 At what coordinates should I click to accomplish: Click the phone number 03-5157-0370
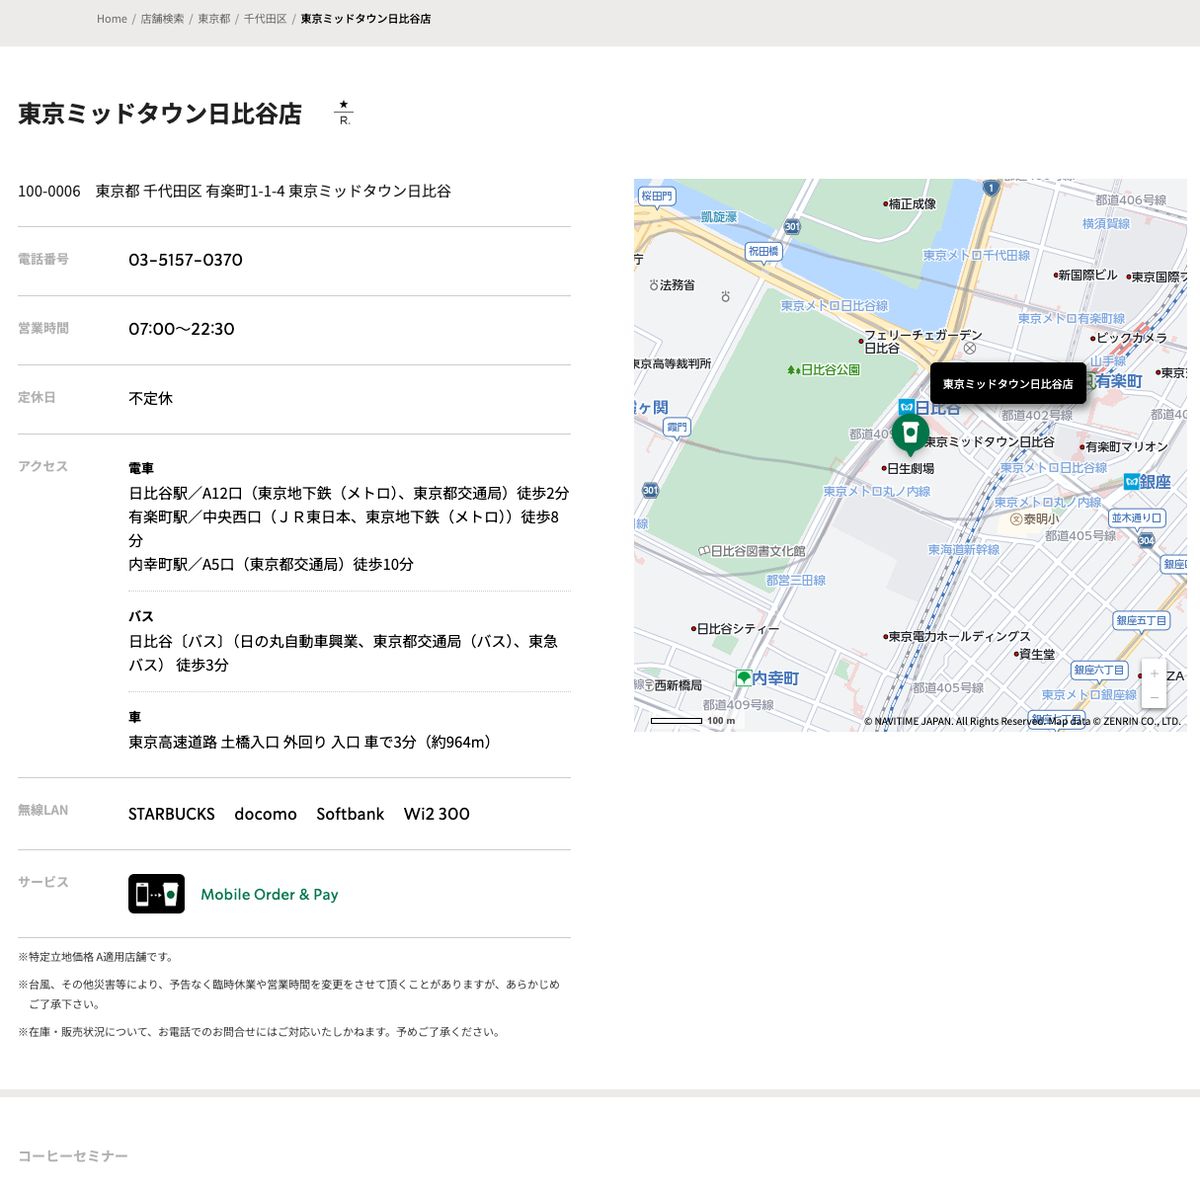(x=185, y=260)
